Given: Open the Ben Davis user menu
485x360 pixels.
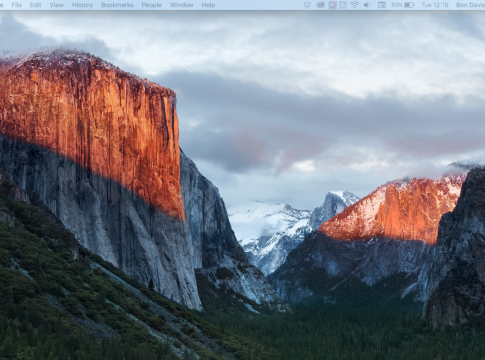Looking at the screenshot, I should click(x=470, y=5).
